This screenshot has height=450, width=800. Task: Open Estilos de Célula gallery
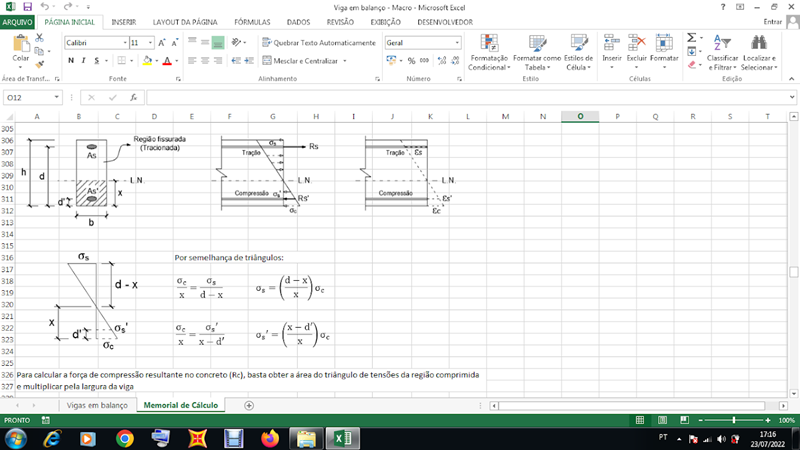point(579,53)
